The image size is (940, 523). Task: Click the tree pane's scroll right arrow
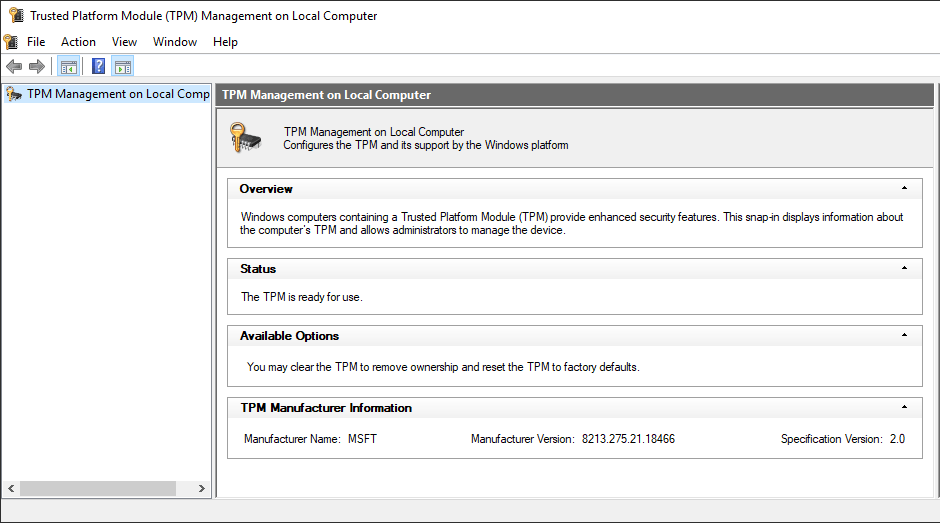click(x=201, y=489)
